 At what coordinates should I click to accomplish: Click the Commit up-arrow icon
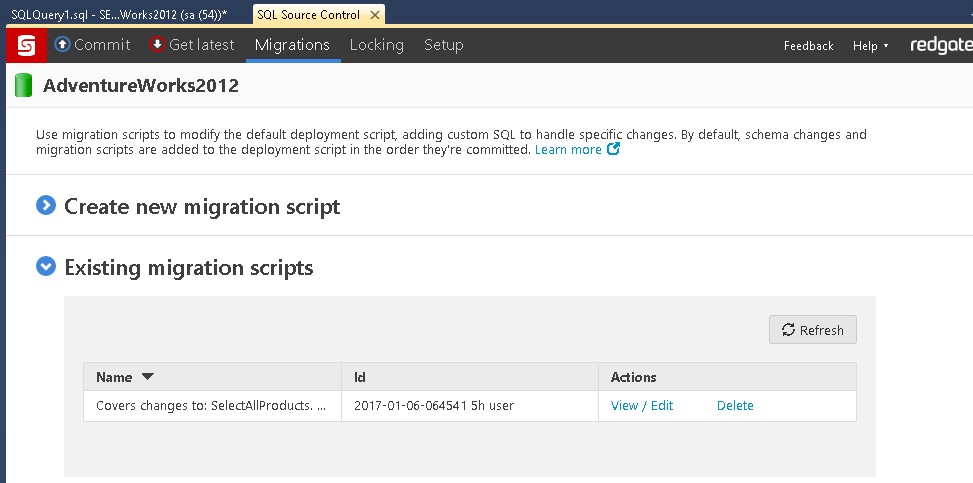coord(62,44)
